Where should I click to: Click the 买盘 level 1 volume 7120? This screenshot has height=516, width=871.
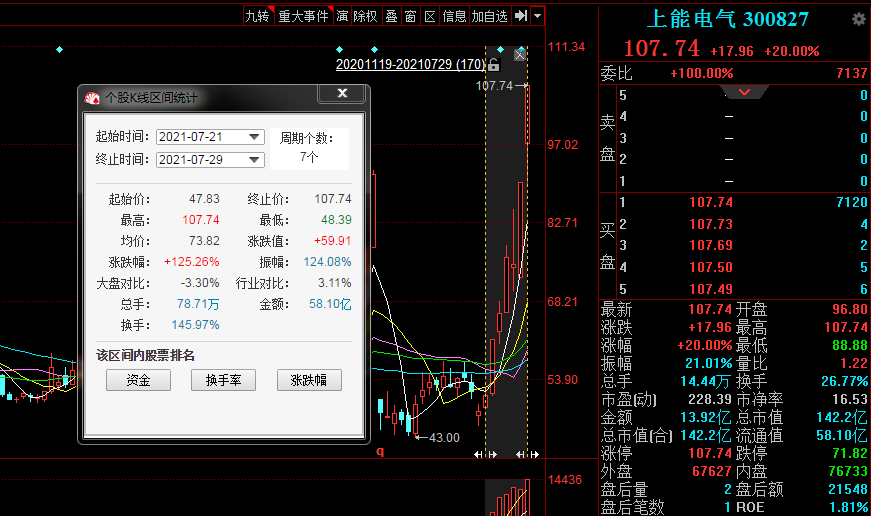(852, 202)
